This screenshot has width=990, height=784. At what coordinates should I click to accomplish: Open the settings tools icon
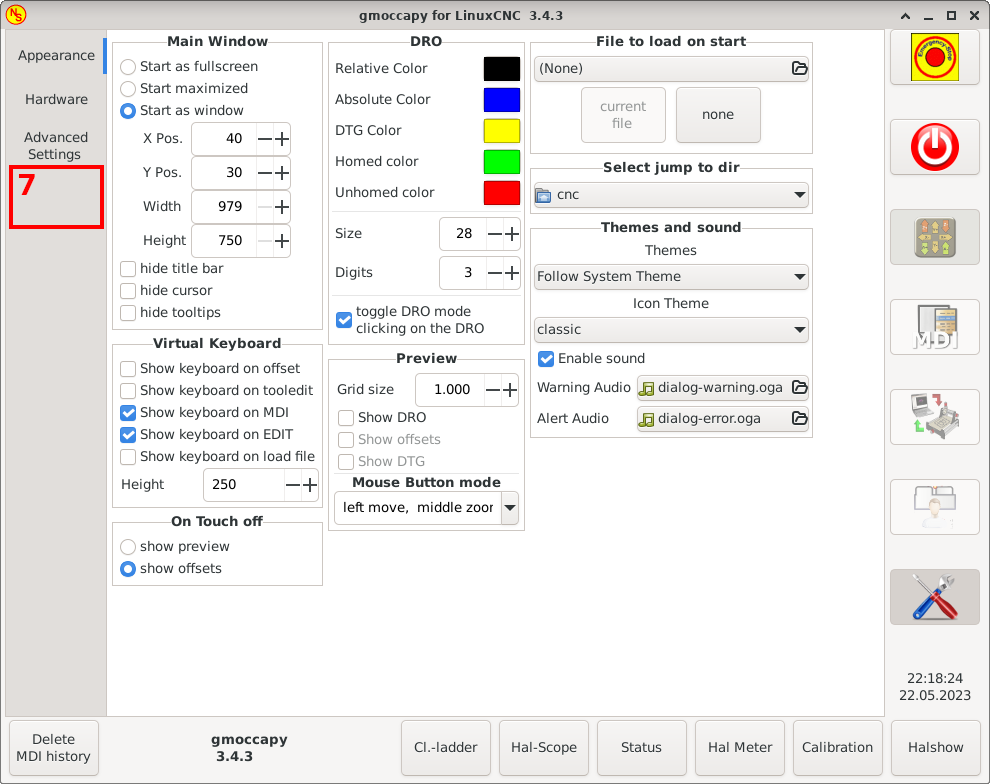934,597
